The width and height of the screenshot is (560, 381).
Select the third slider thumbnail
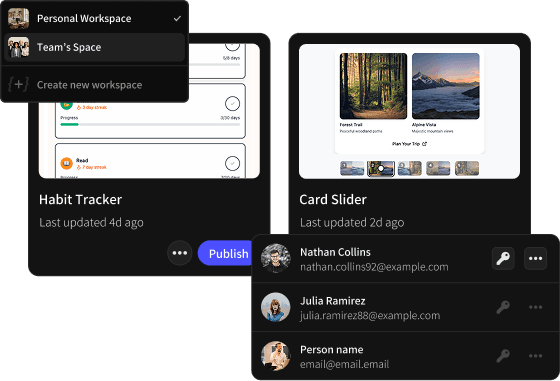pos(410,169)
